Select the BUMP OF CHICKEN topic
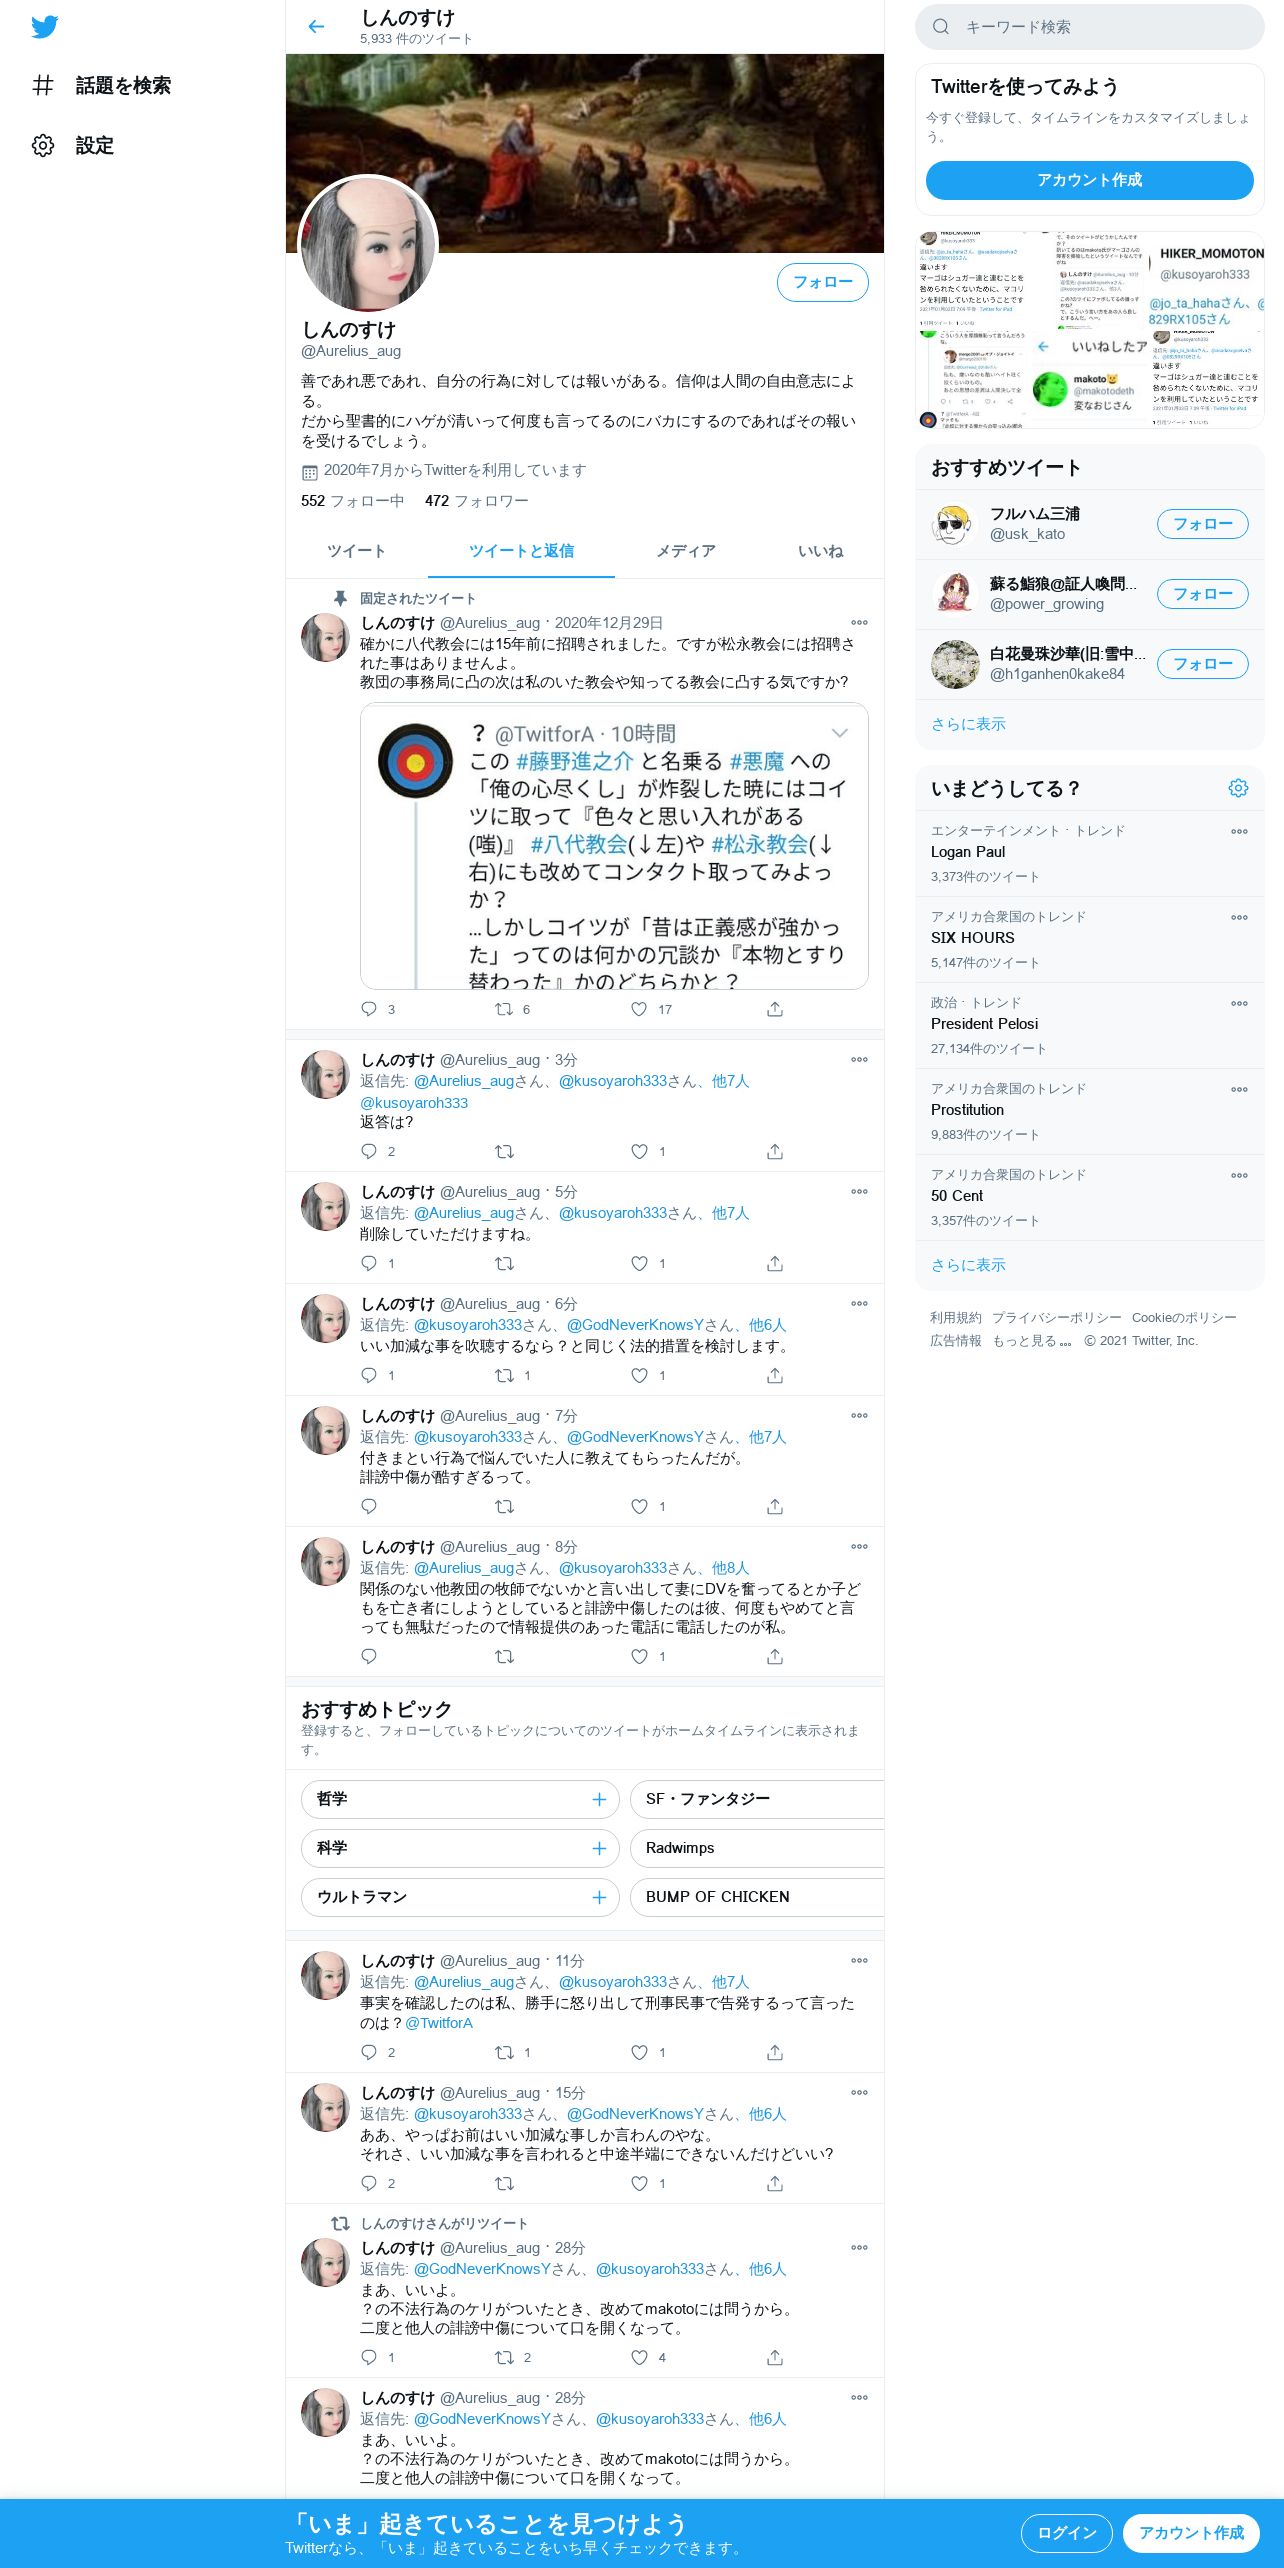This screenshot has height=2568, width=1284. click(x=757, y=1897)
